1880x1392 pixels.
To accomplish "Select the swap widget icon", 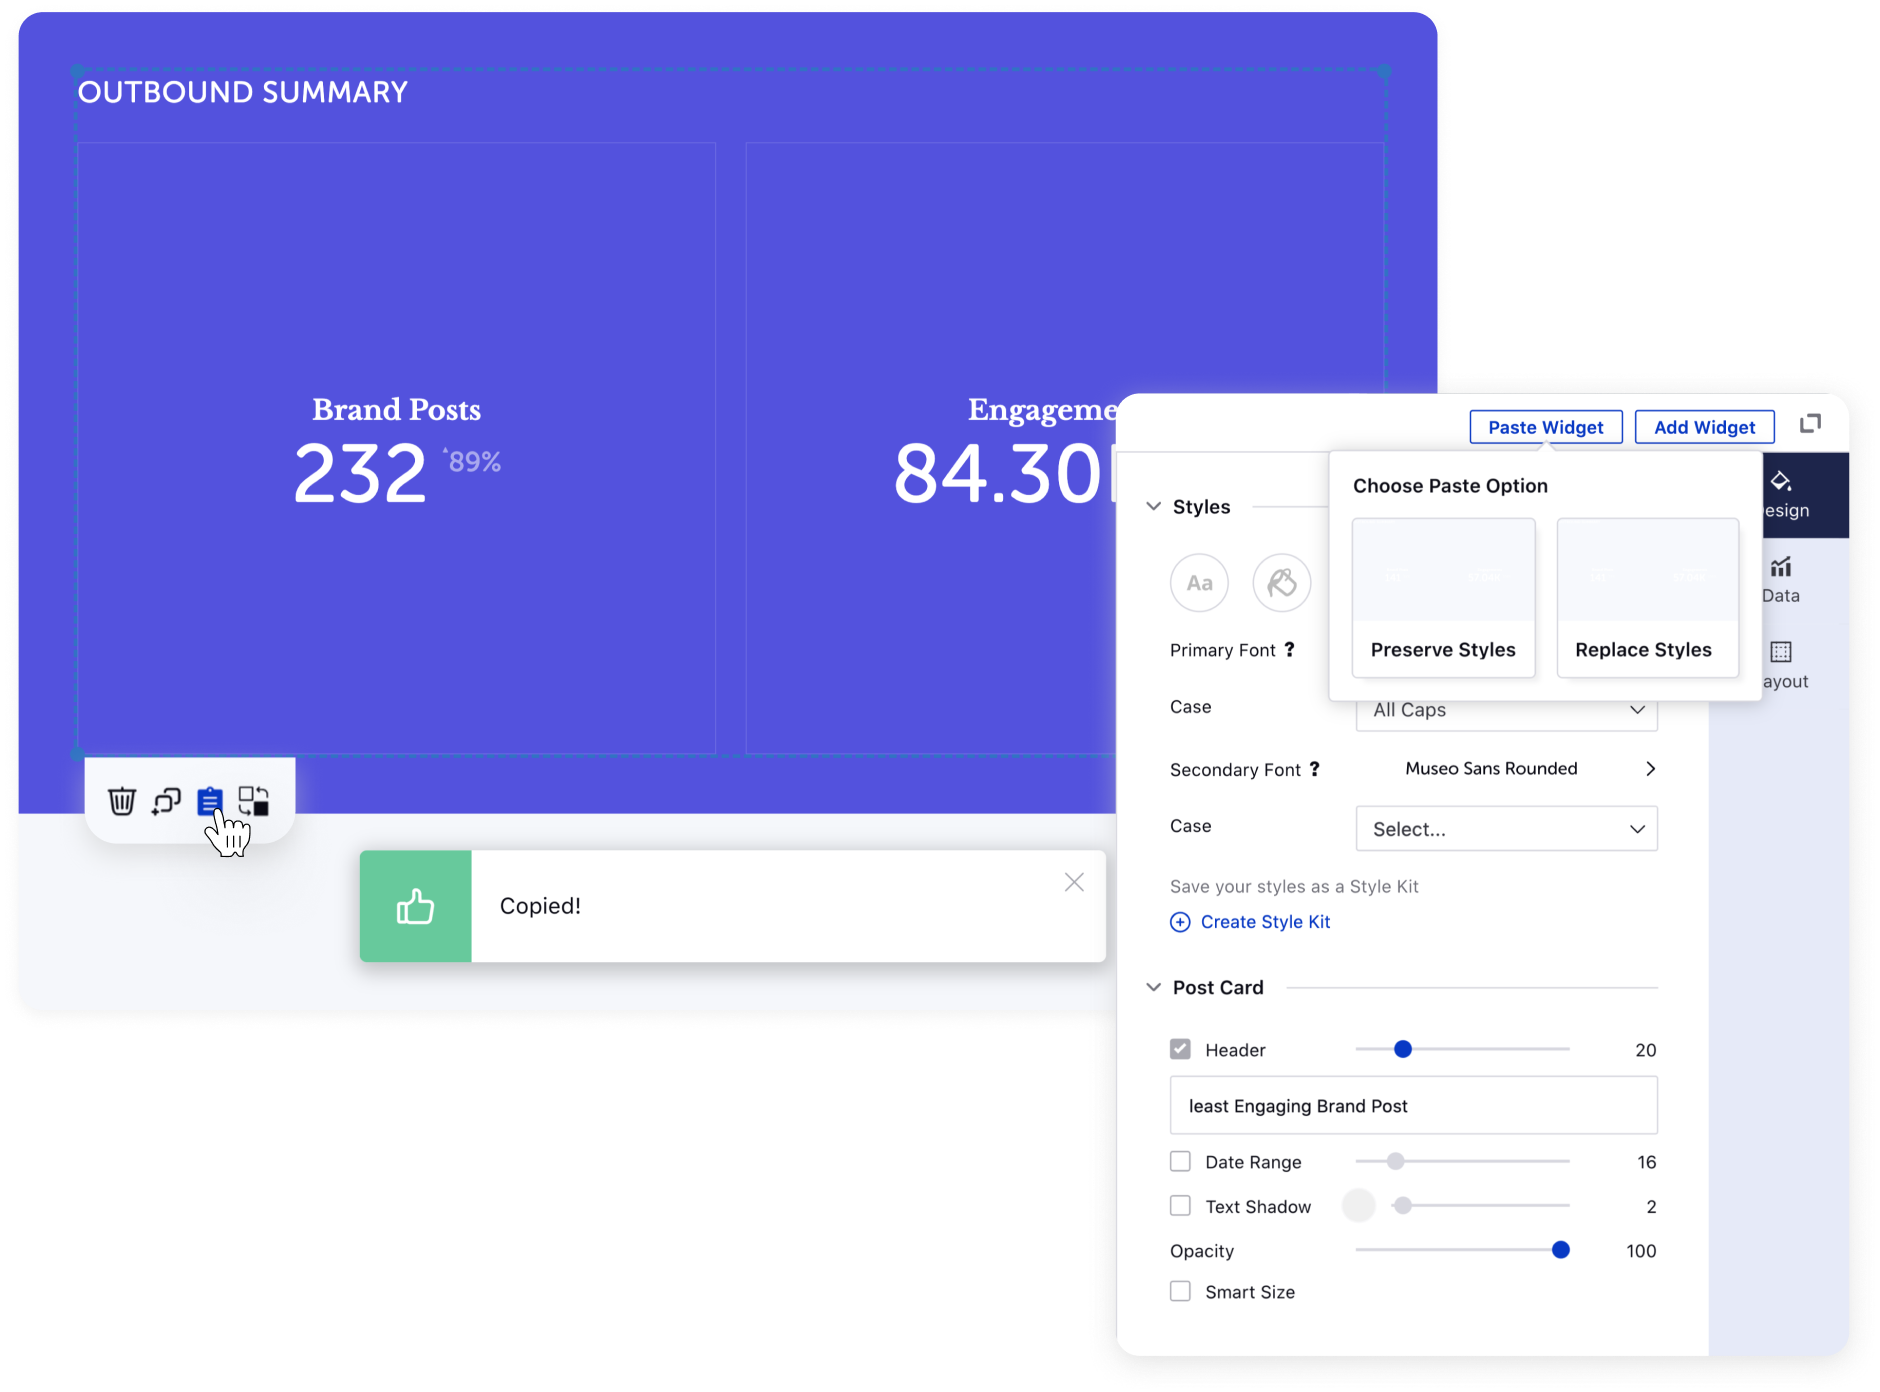I will 254,800.
